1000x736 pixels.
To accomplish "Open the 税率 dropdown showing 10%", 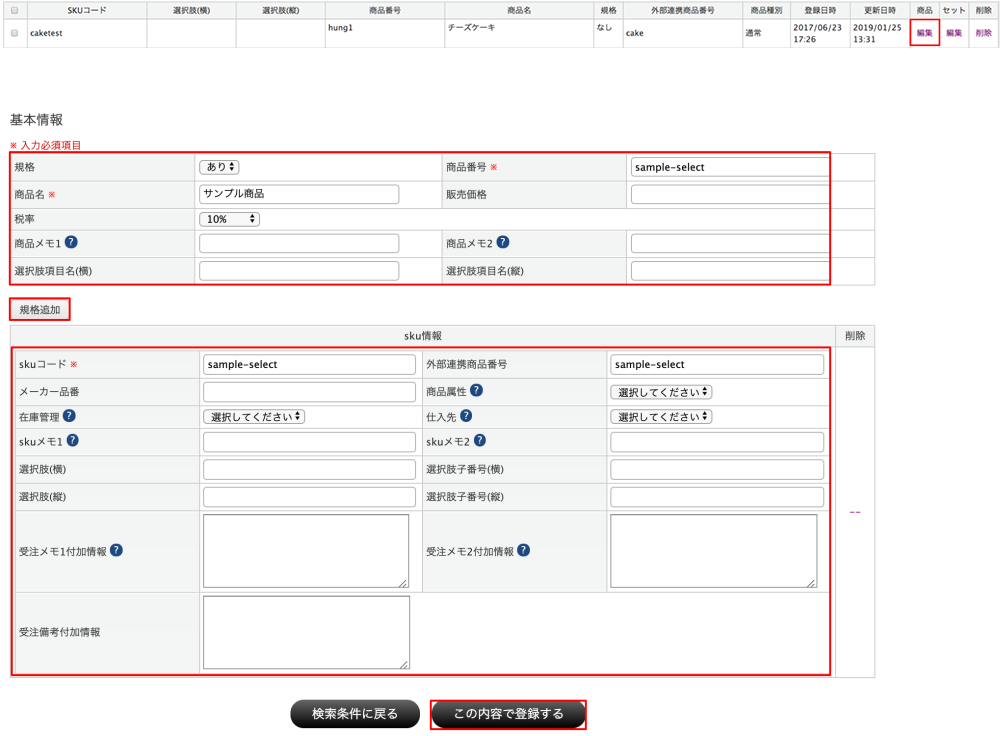I will pos(230,219).
